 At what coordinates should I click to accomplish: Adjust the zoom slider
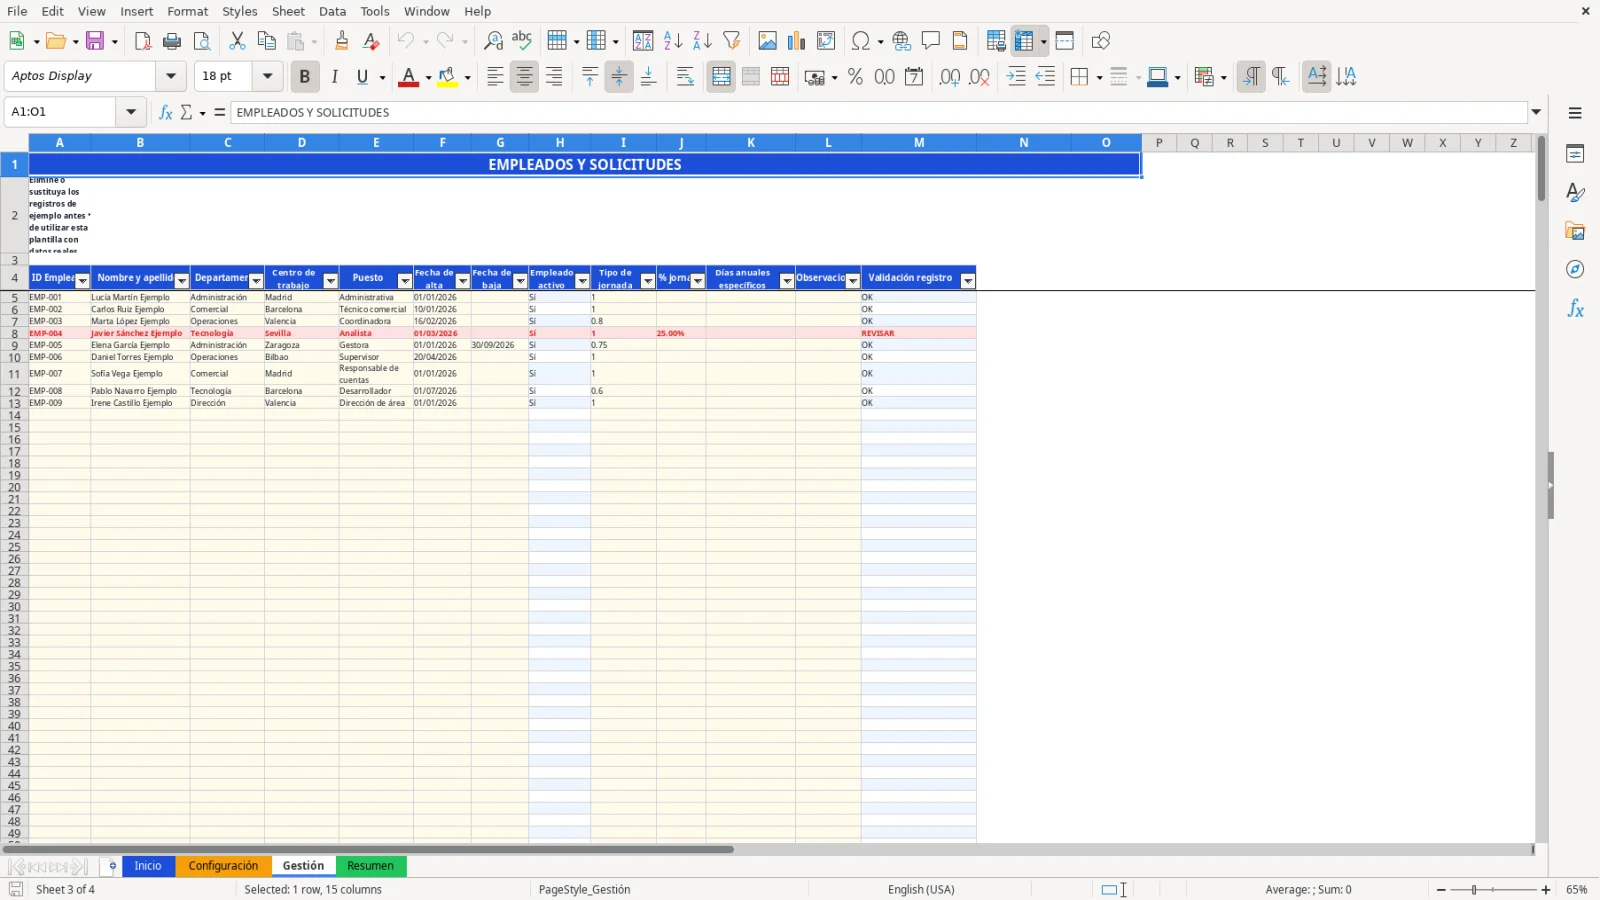point(1474,890)
